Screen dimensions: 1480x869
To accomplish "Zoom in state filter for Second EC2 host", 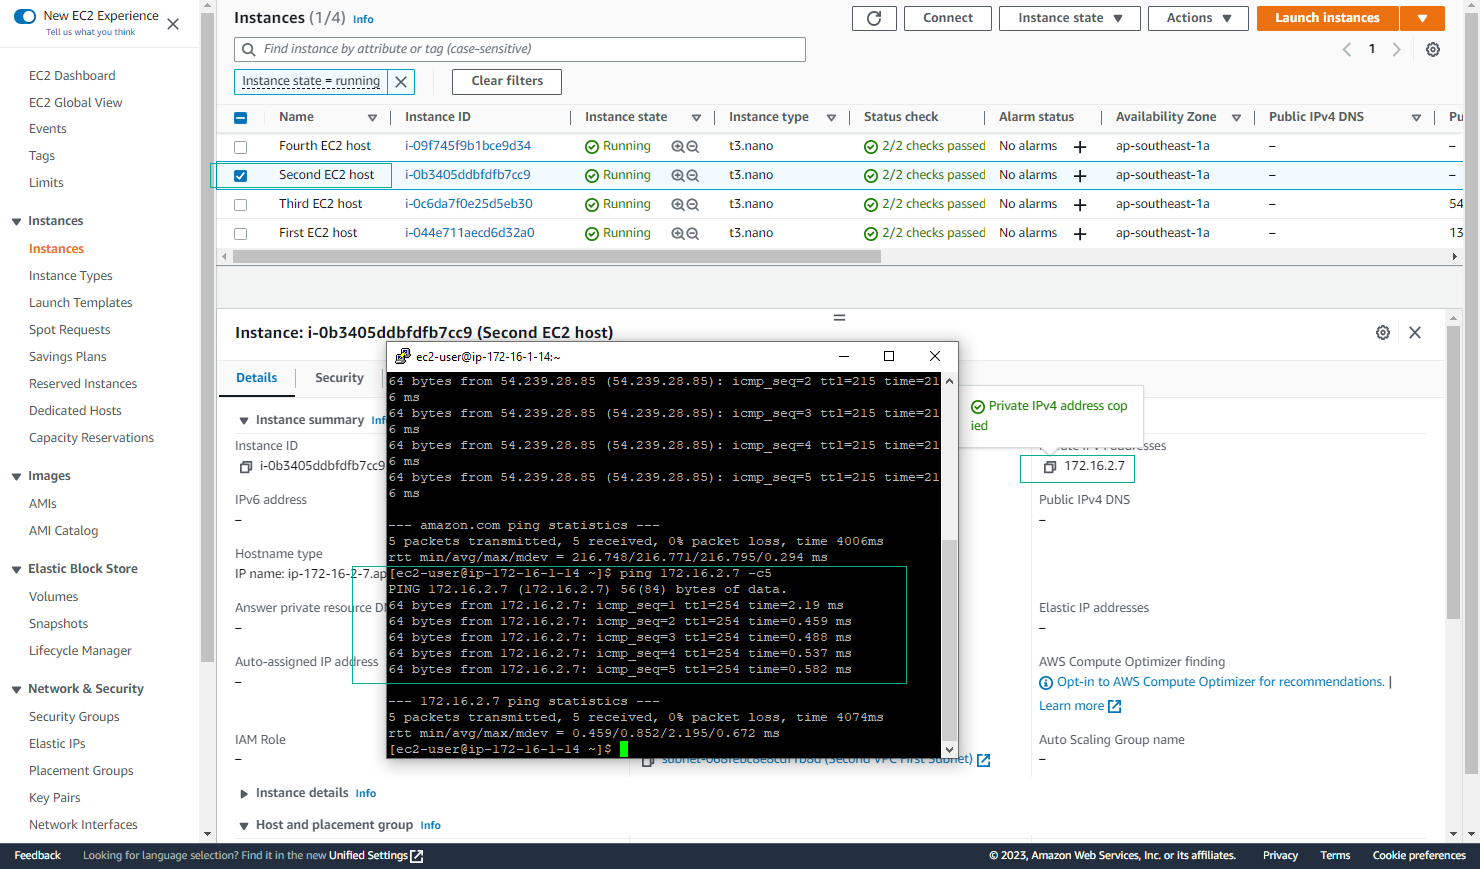I will [678, 176].
